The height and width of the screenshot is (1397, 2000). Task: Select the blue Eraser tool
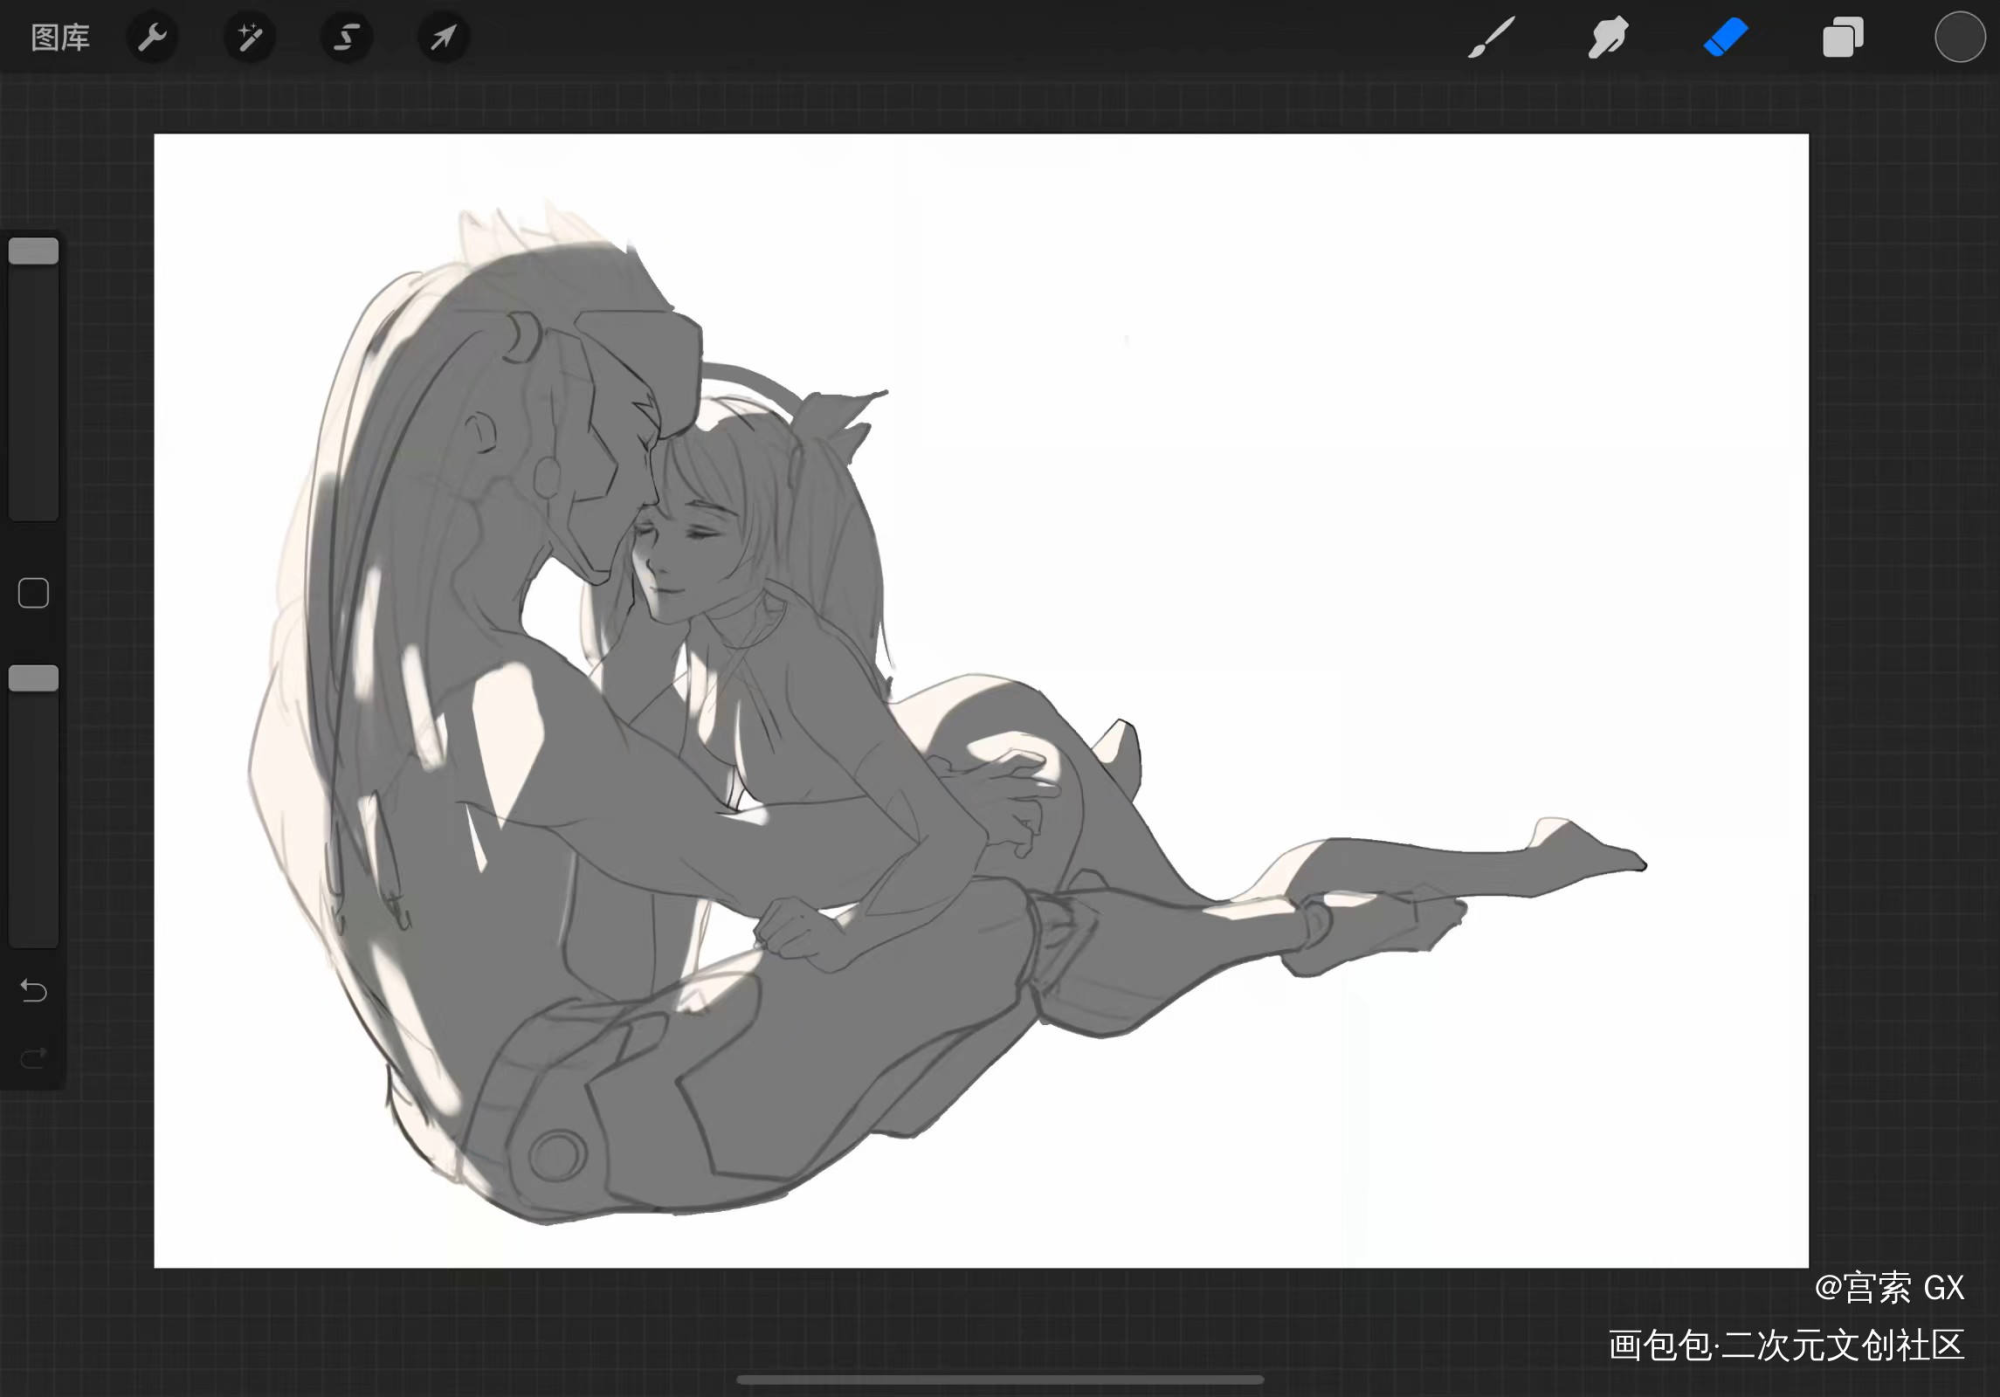pyautogui.click(x=1726, y=38)
